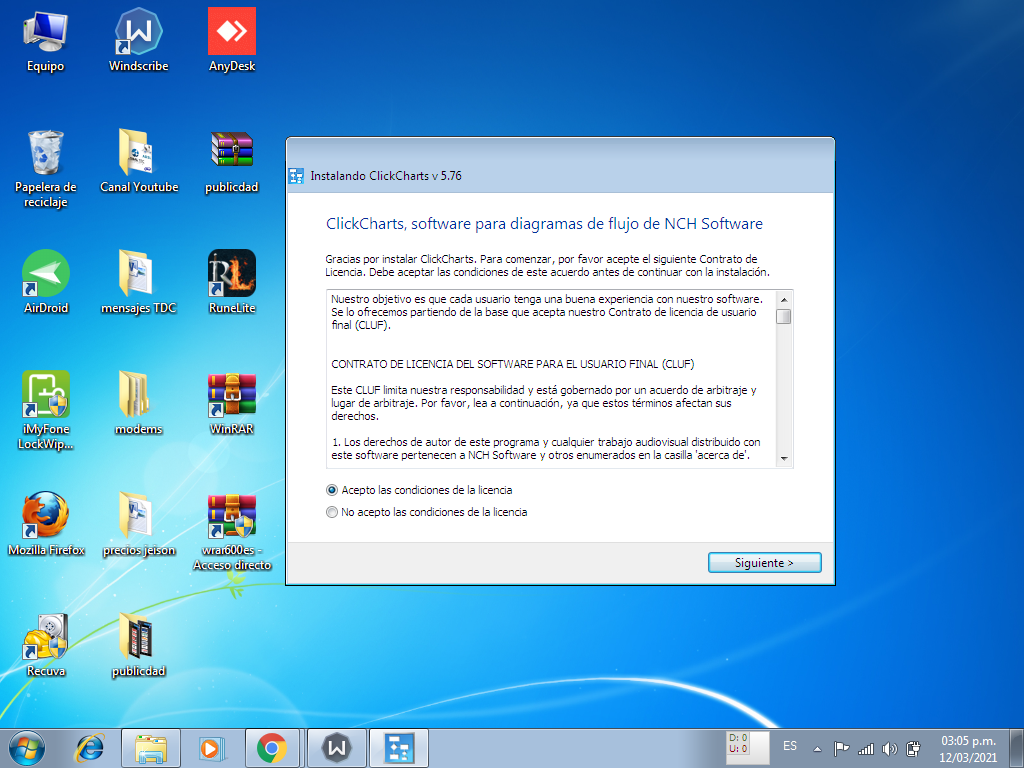Select the Mozilla Firefox desktop shortcut
Screen dimensions: 1024x768
click(46, 524)
